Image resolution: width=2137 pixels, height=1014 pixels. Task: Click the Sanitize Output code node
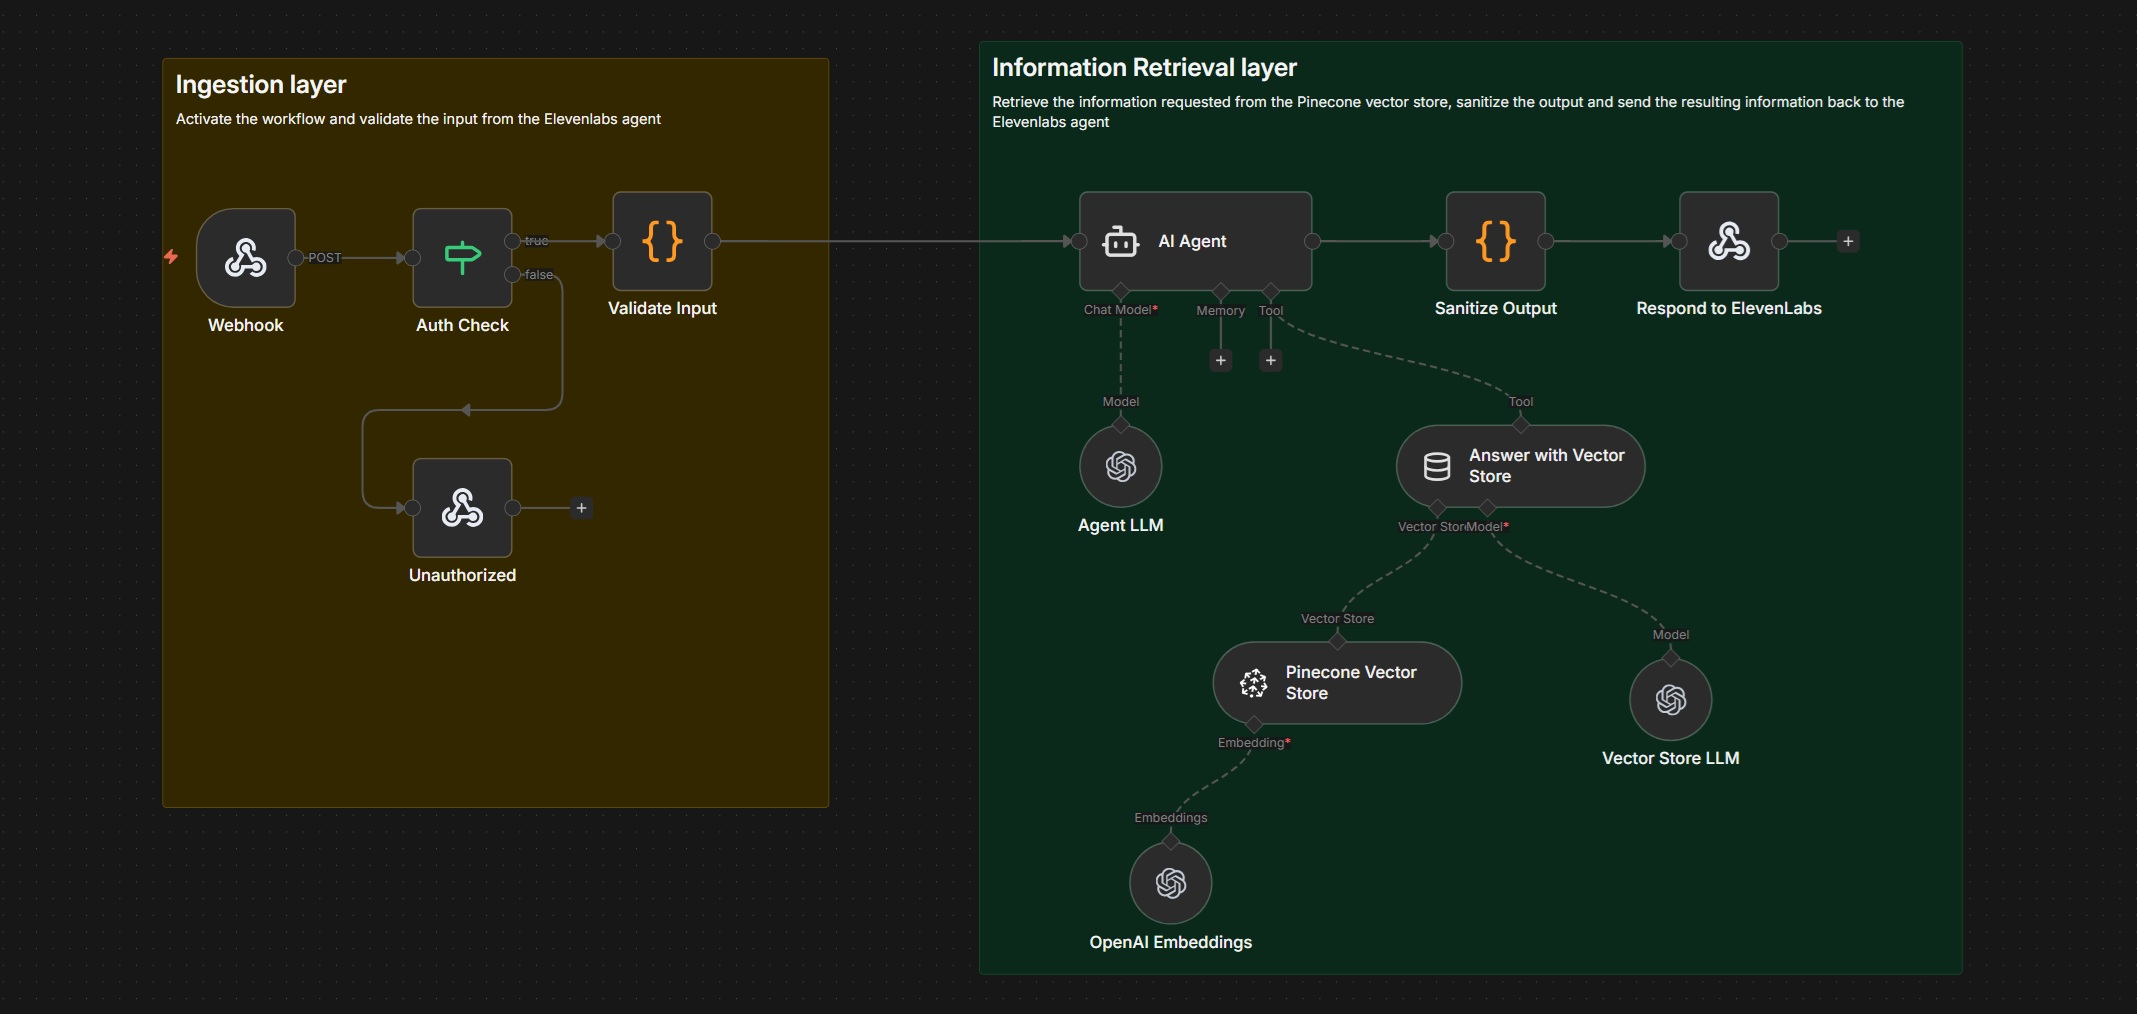[x=1495, y=241]
